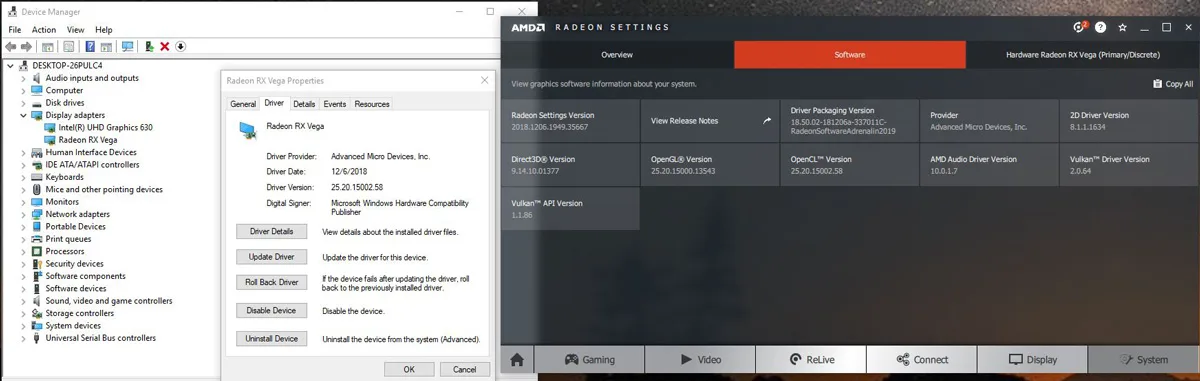Open the System section in Radeon Settings
1200x381 pixels.
(x=1143, y=360)
